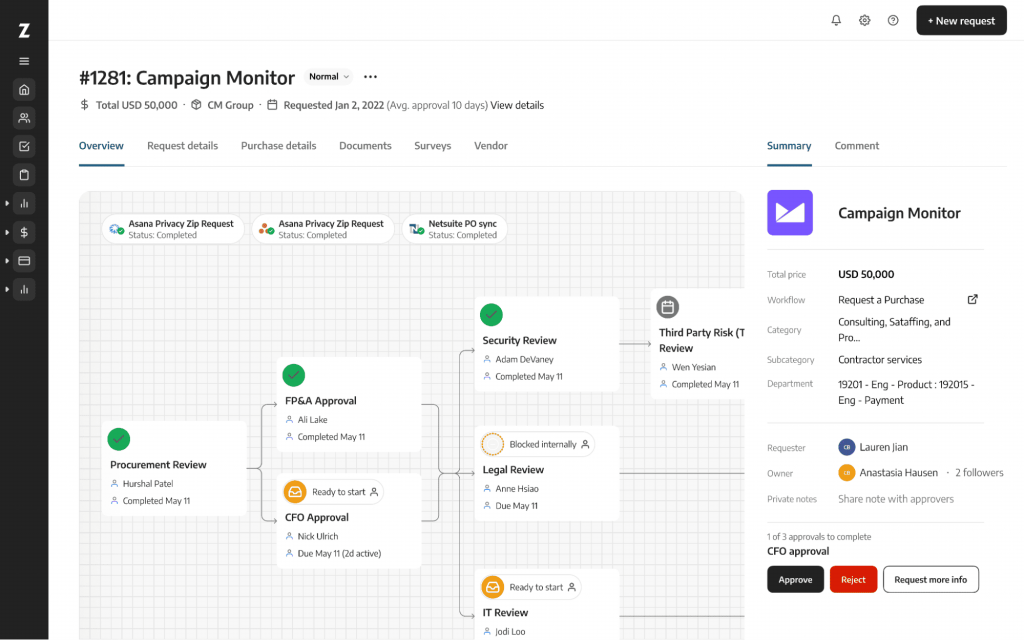Open workflow external link icon
The height and width of the screenshot is (640, 1024).
(x=972, y=299)
